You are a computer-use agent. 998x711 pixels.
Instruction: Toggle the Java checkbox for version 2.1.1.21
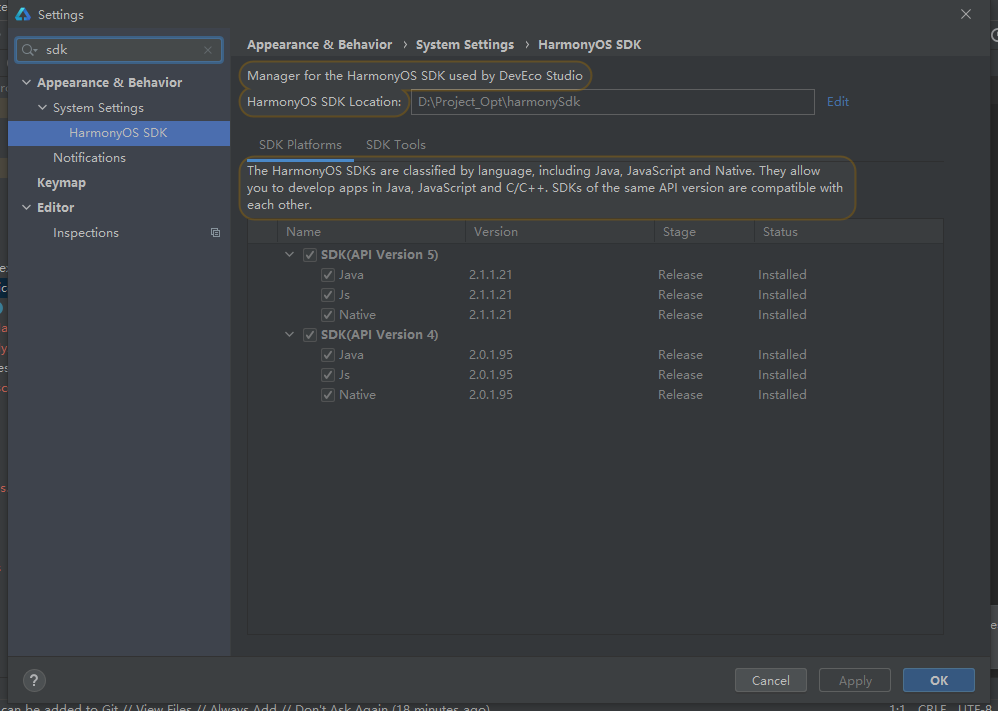click(x=328, y=275)
